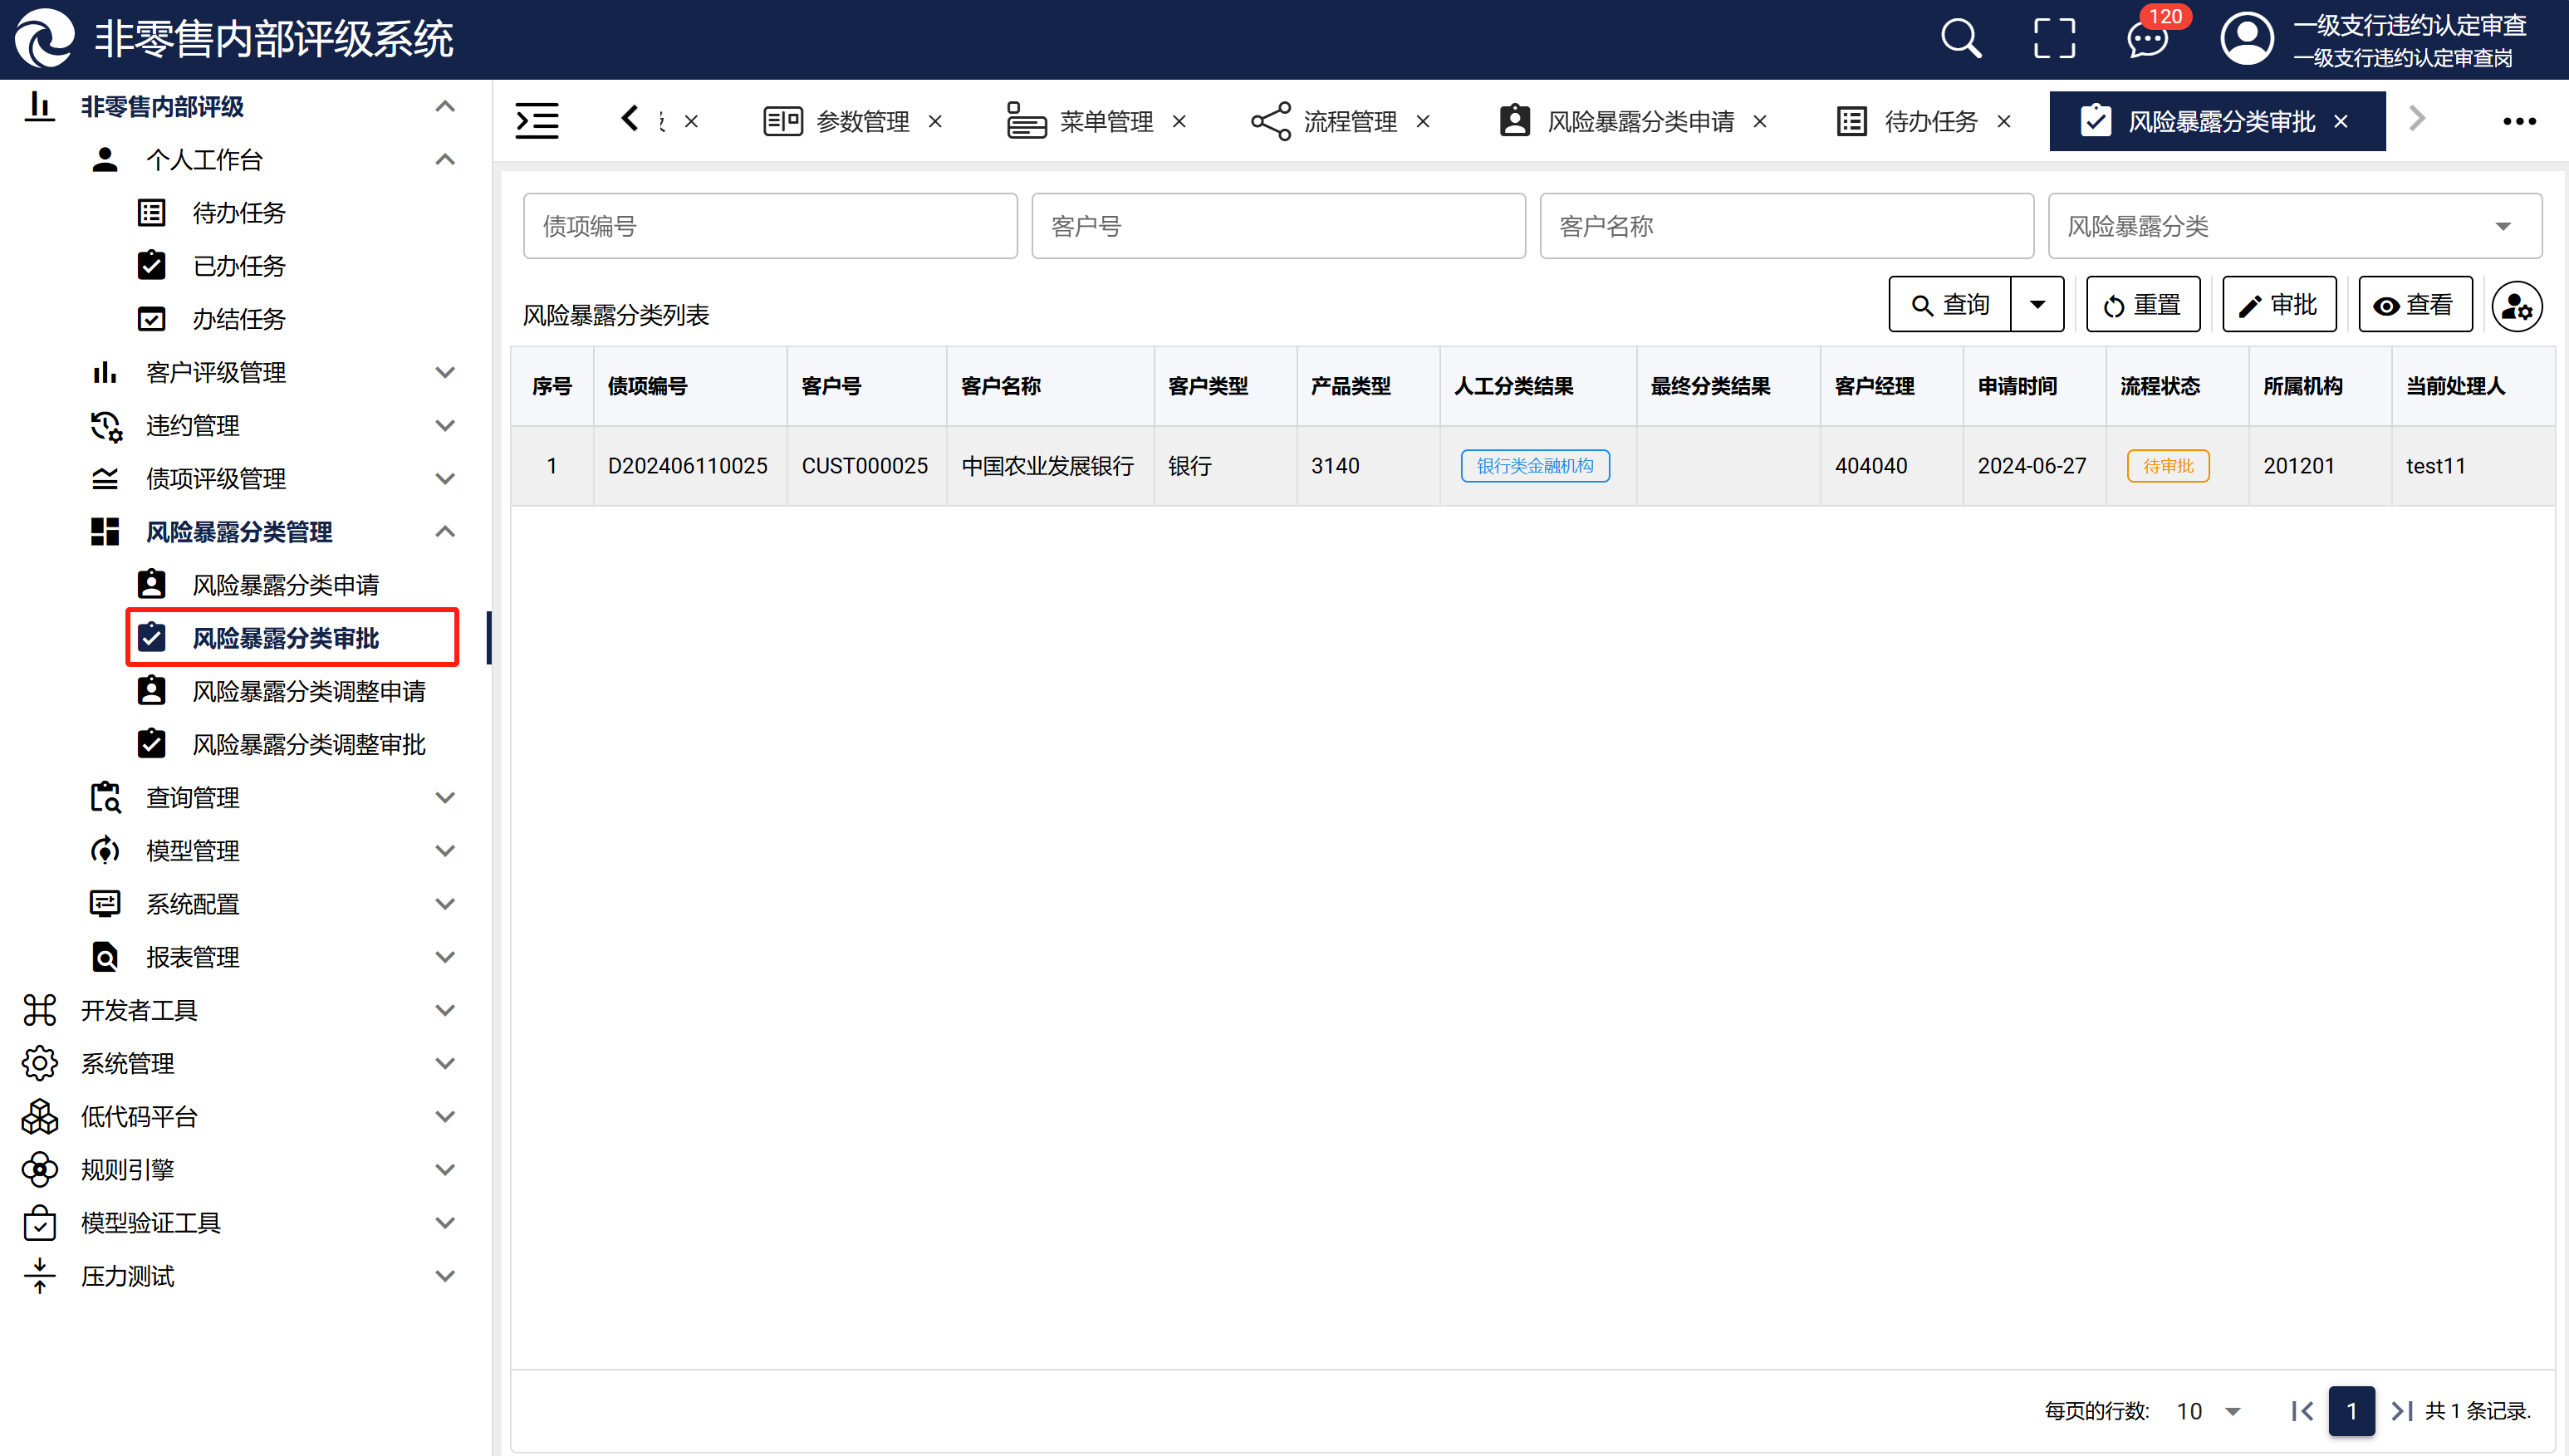Go to last page icon

click(x=2401, y=1411)
